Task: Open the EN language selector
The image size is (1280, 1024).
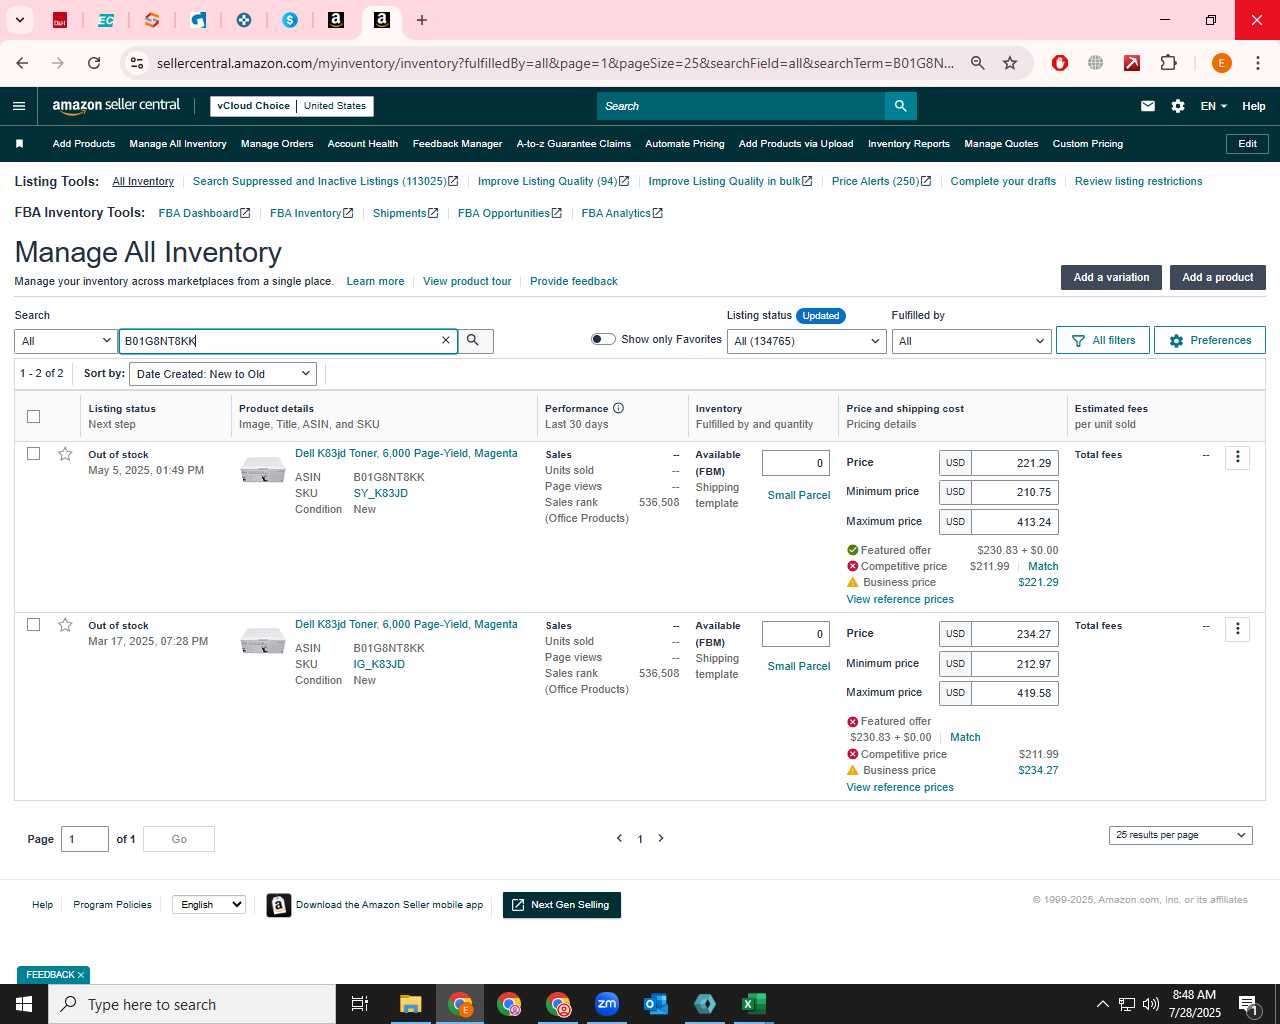Action: 1213,106
